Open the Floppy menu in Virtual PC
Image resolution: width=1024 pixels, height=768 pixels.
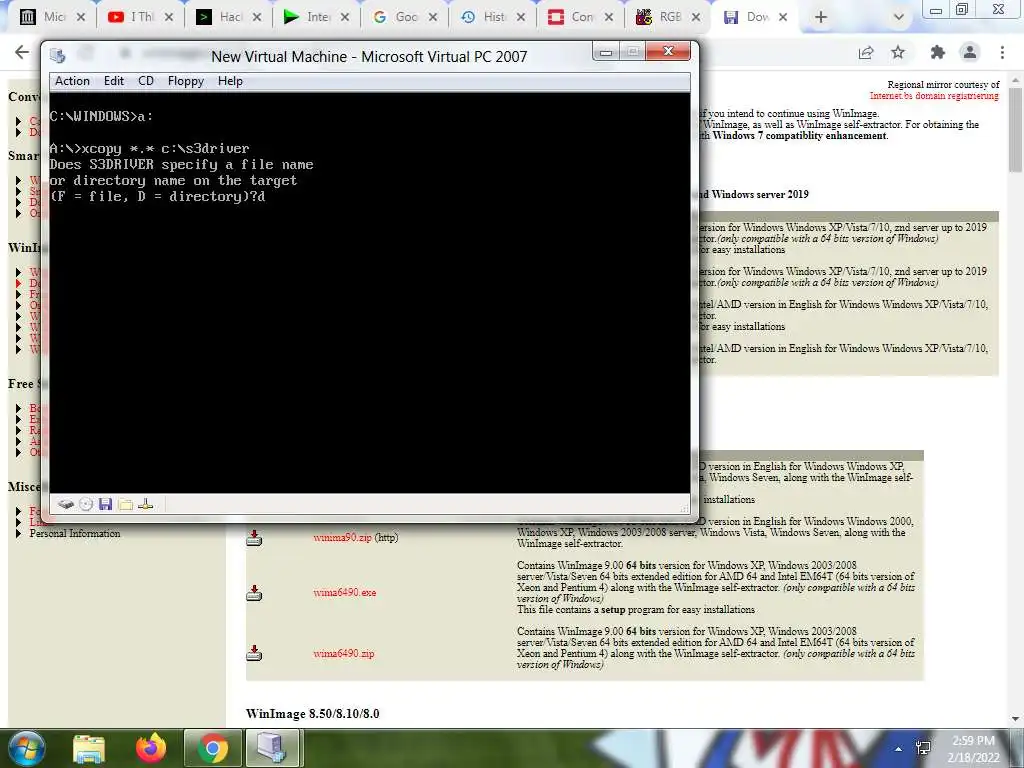pyautogui.click(x=185, y=81)
